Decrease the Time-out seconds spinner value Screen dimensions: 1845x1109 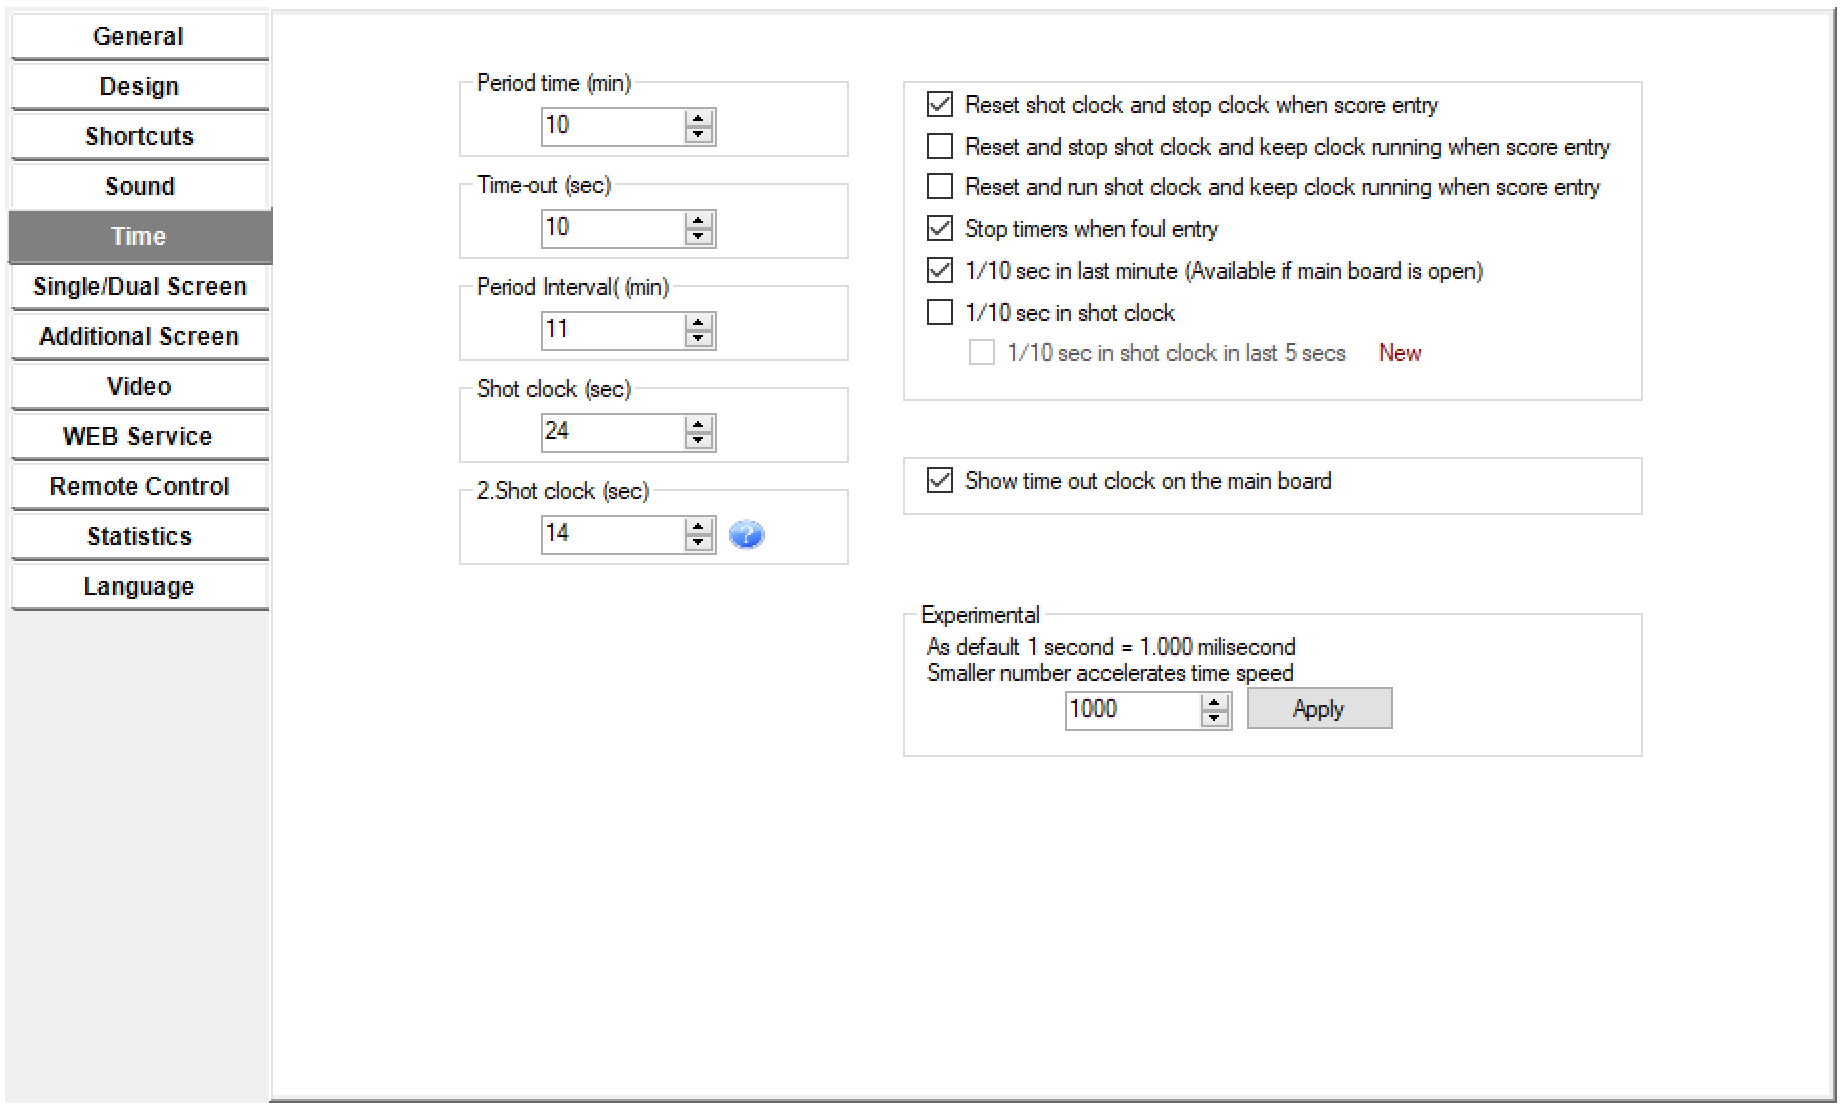point(699,237)
